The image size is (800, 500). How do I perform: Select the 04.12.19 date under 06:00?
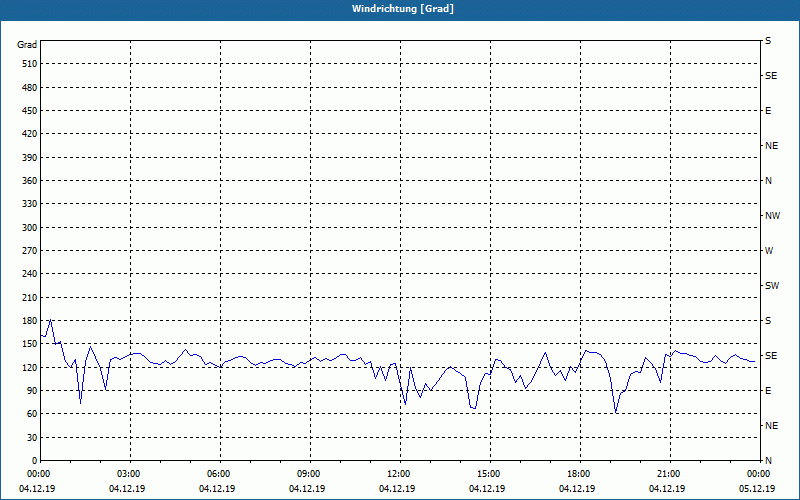(x=217, y=489)
